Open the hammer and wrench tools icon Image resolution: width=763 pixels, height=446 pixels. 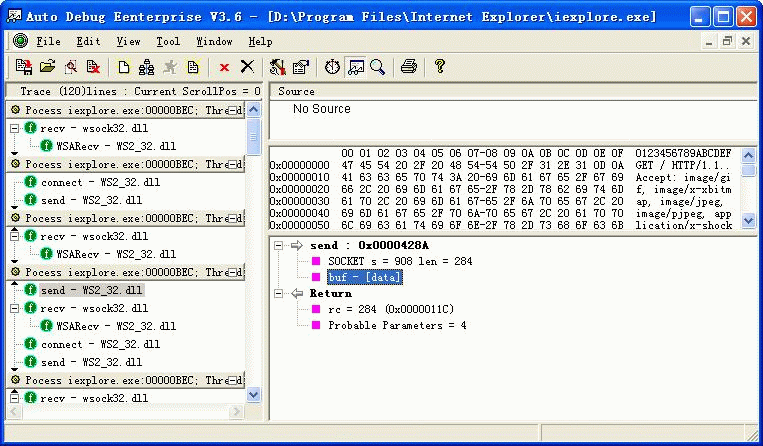278,67
